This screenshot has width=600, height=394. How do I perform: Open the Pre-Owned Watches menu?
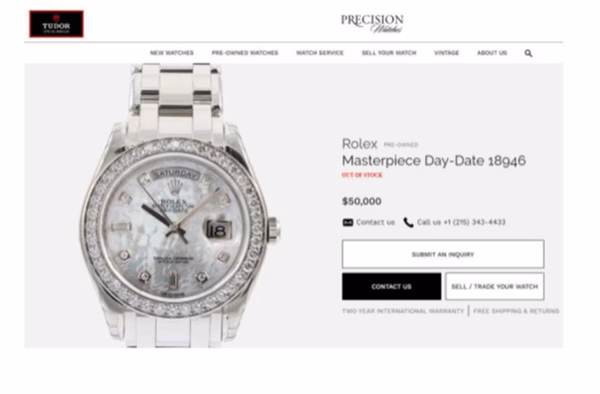(245, 53)
